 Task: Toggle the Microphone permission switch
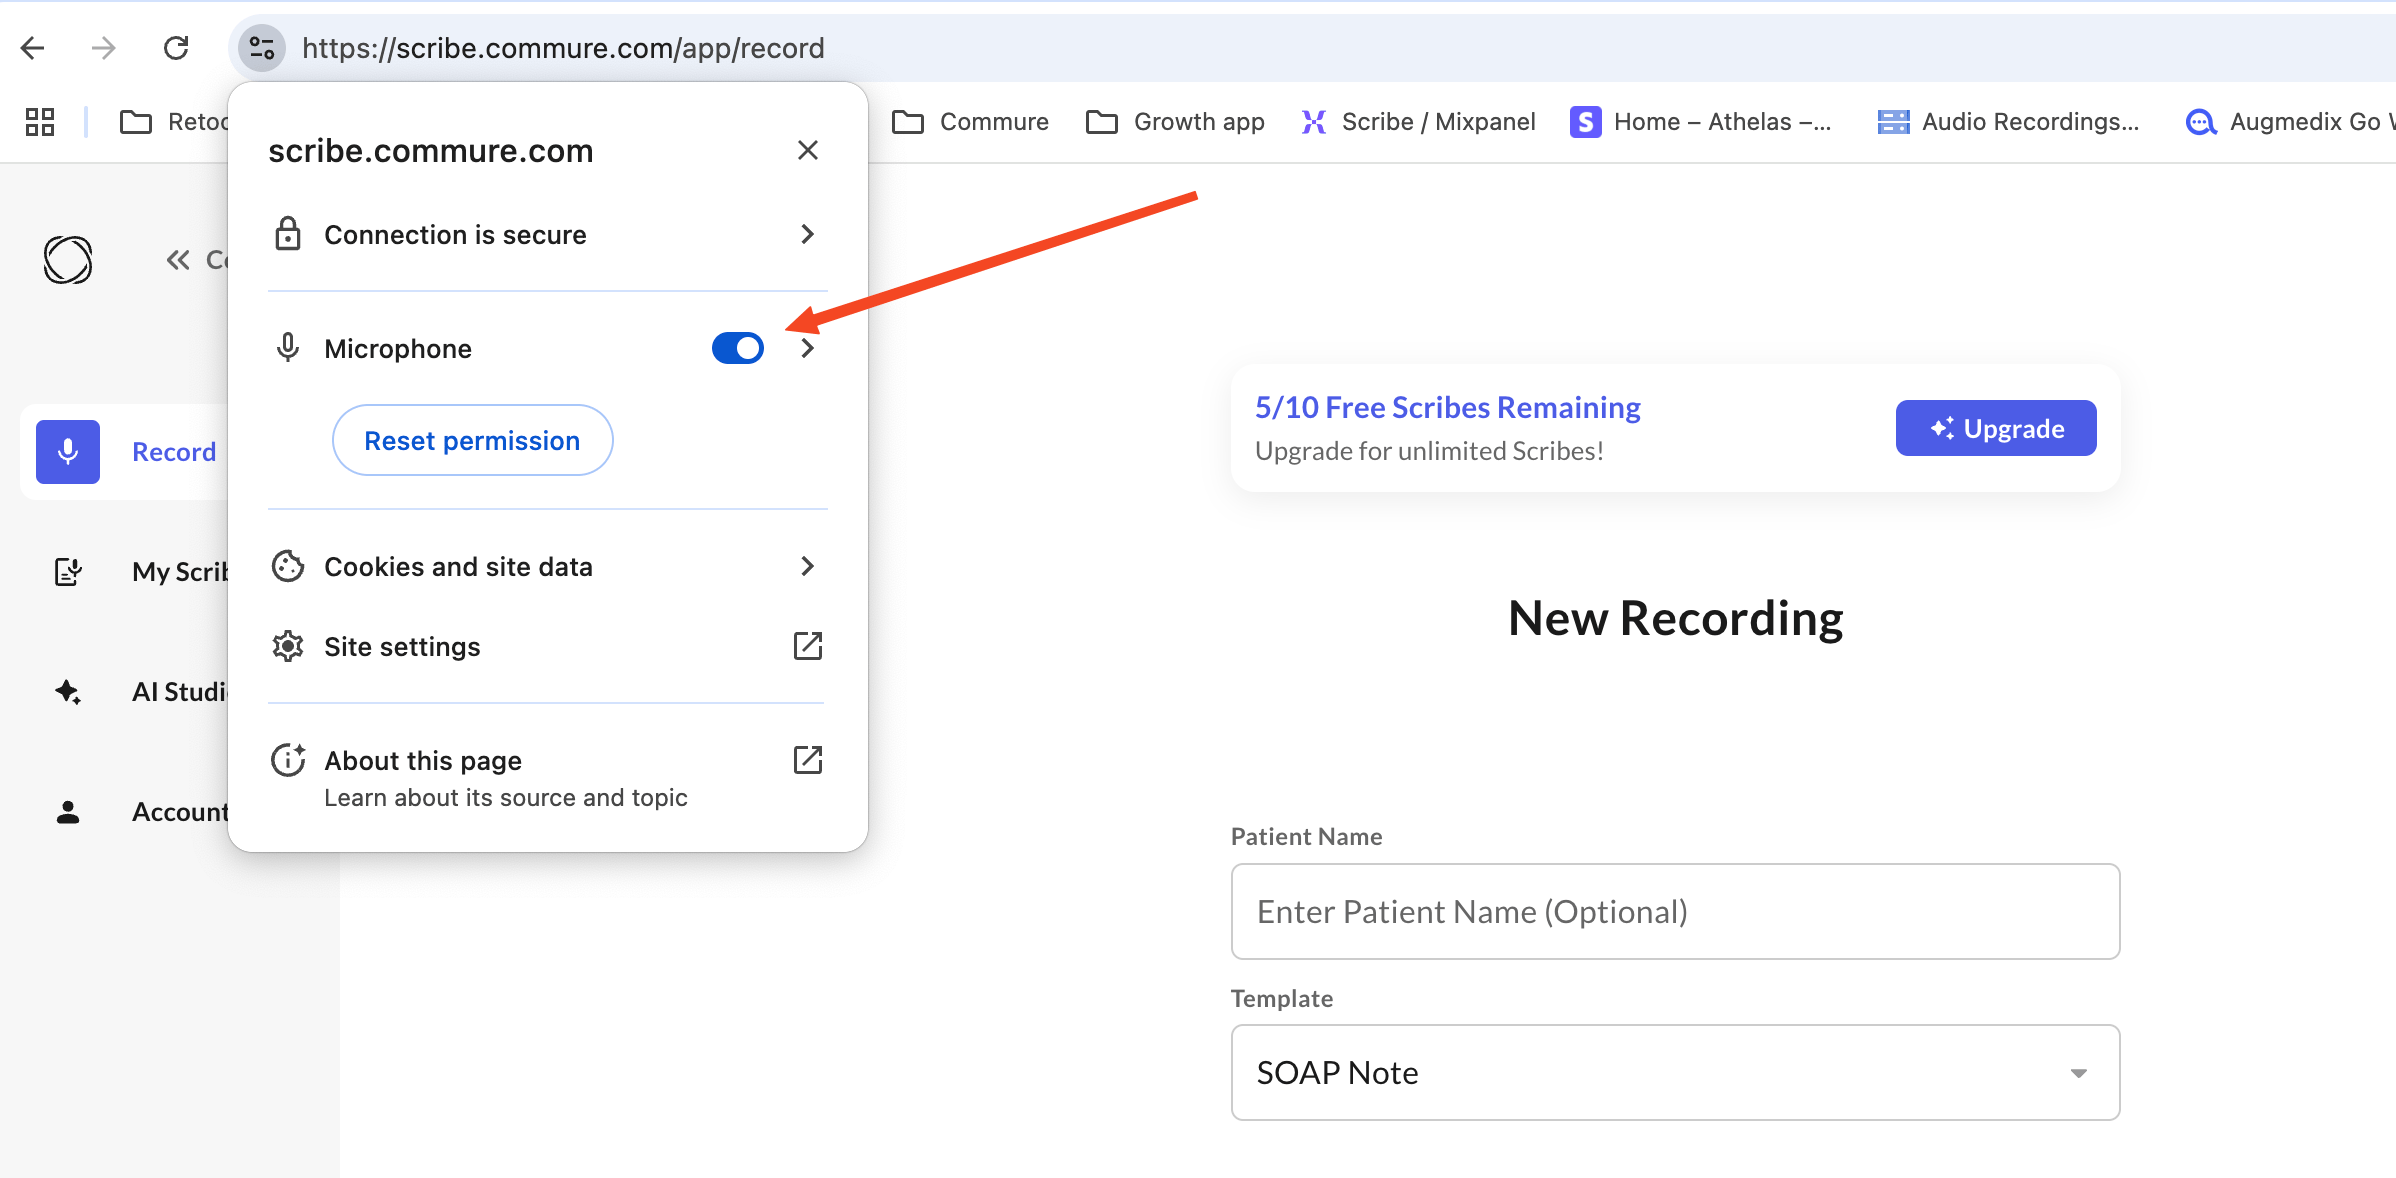[738, 348]
